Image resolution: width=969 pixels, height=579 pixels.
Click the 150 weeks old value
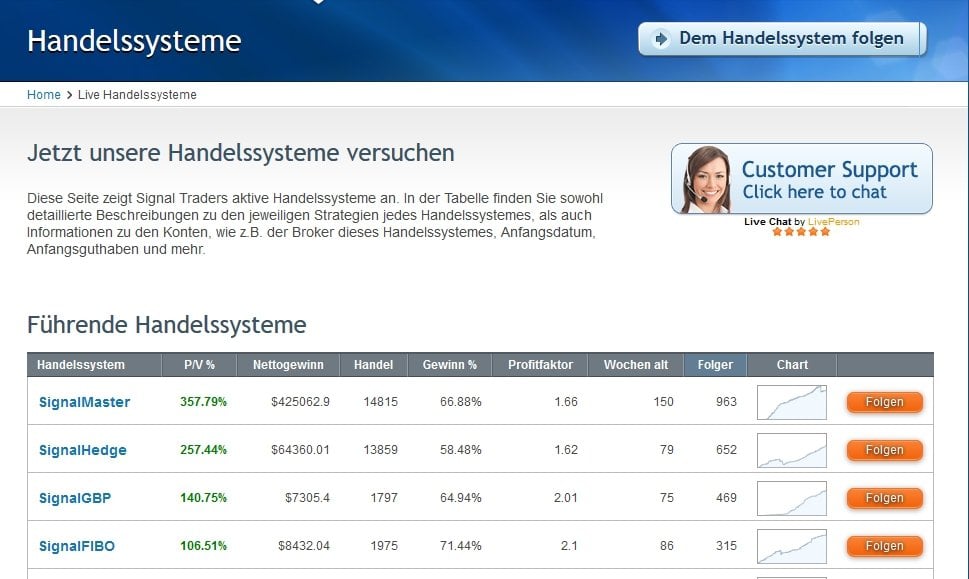click(663, 402)
